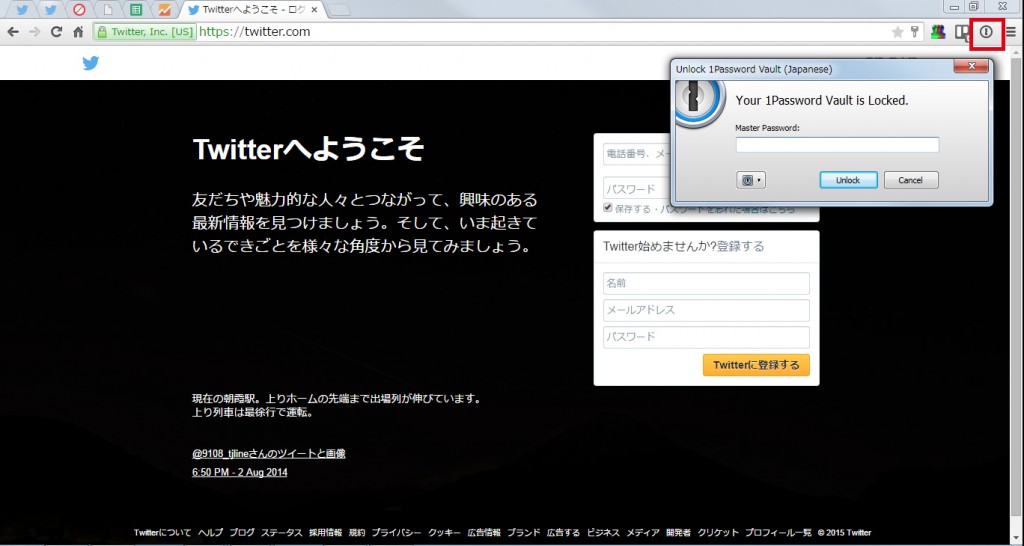The width and height of the screenshot is (1024, 546).
Task: Click the Trello-style board extension icon
Action: coord(962,31)
